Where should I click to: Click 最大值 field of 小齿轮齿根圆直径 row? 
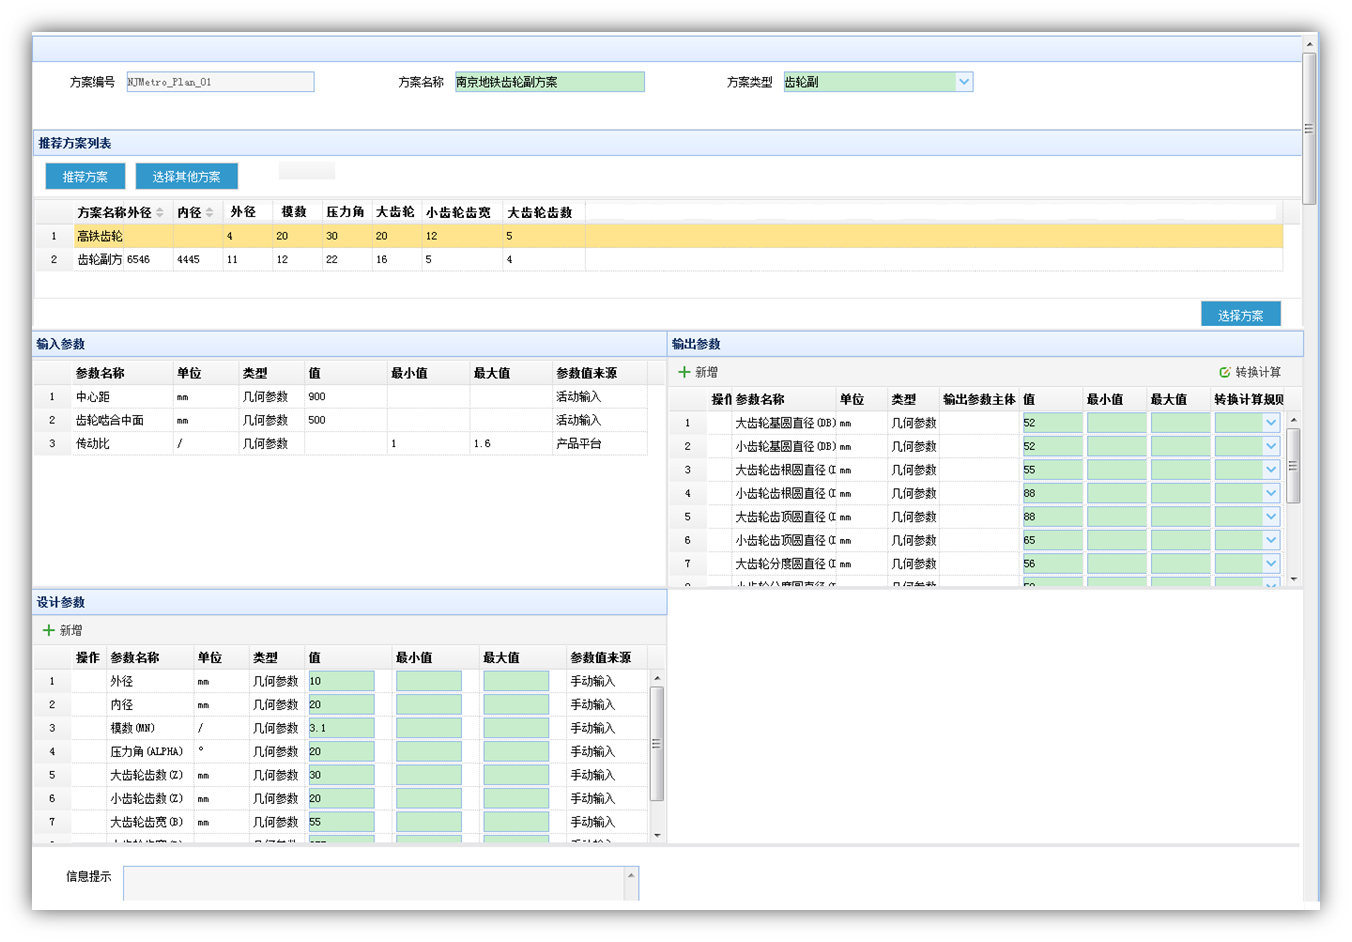(x=1180, y=493)
